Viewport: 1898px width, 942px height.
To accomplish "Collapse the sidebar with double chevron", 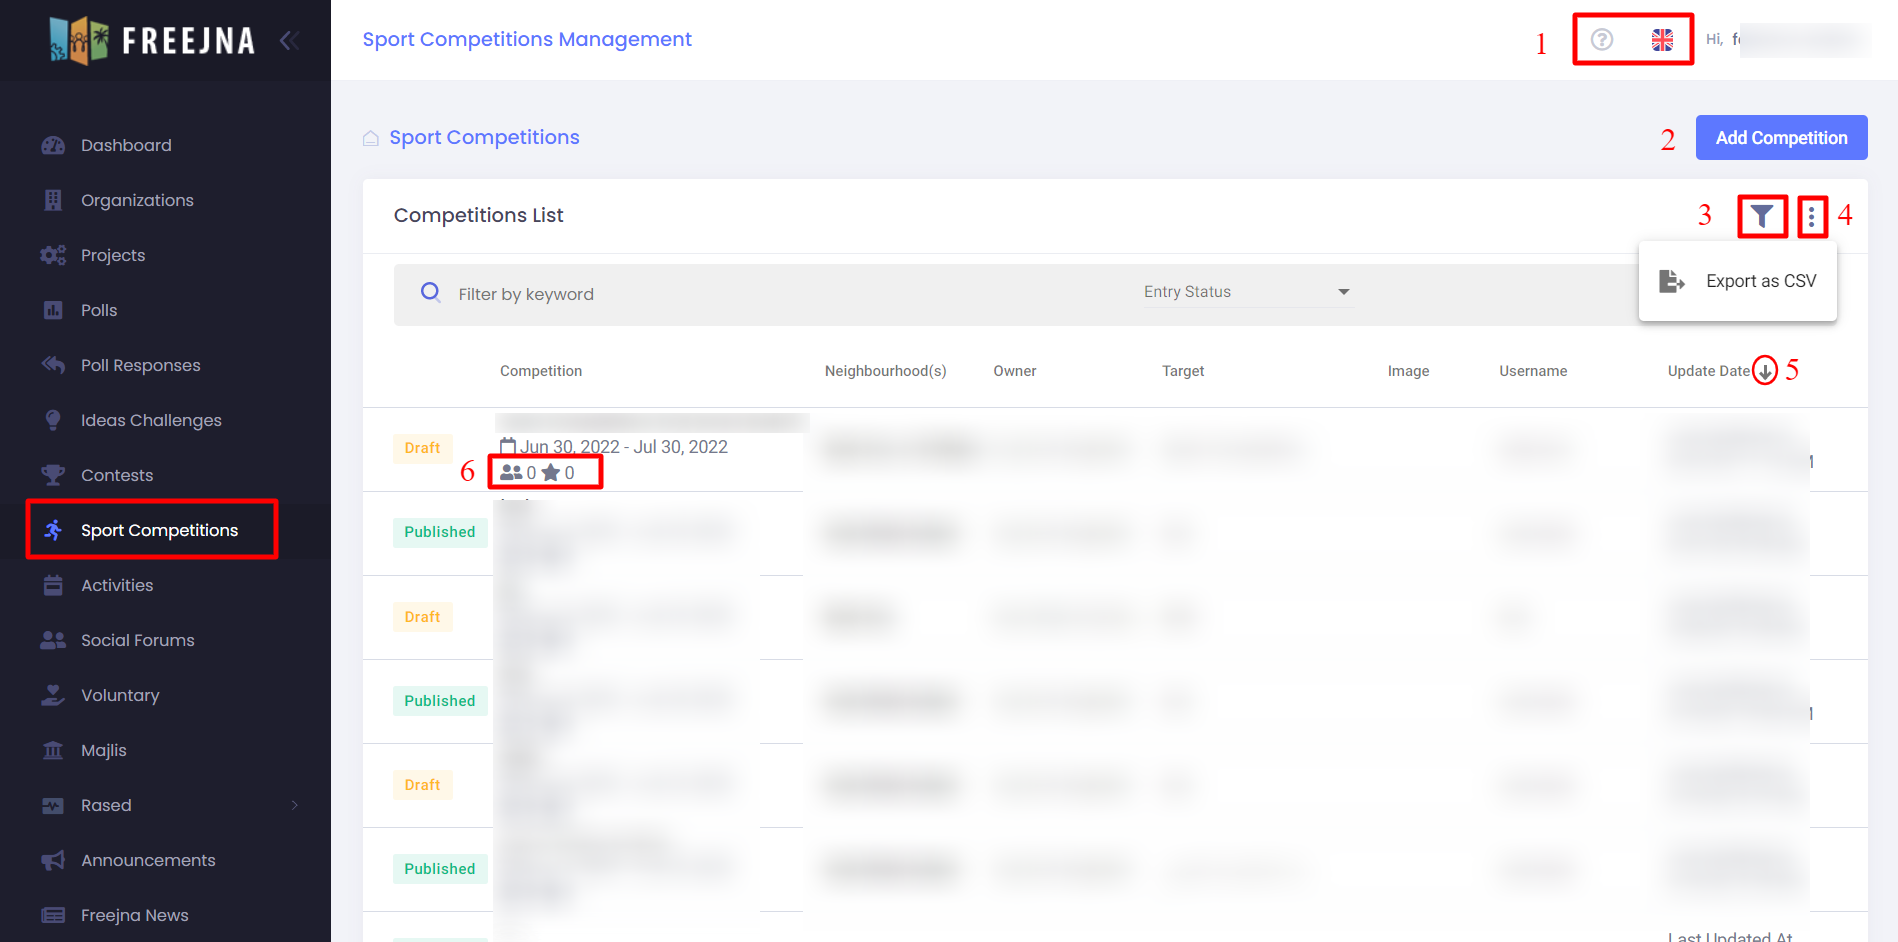I will pos(290,40).
